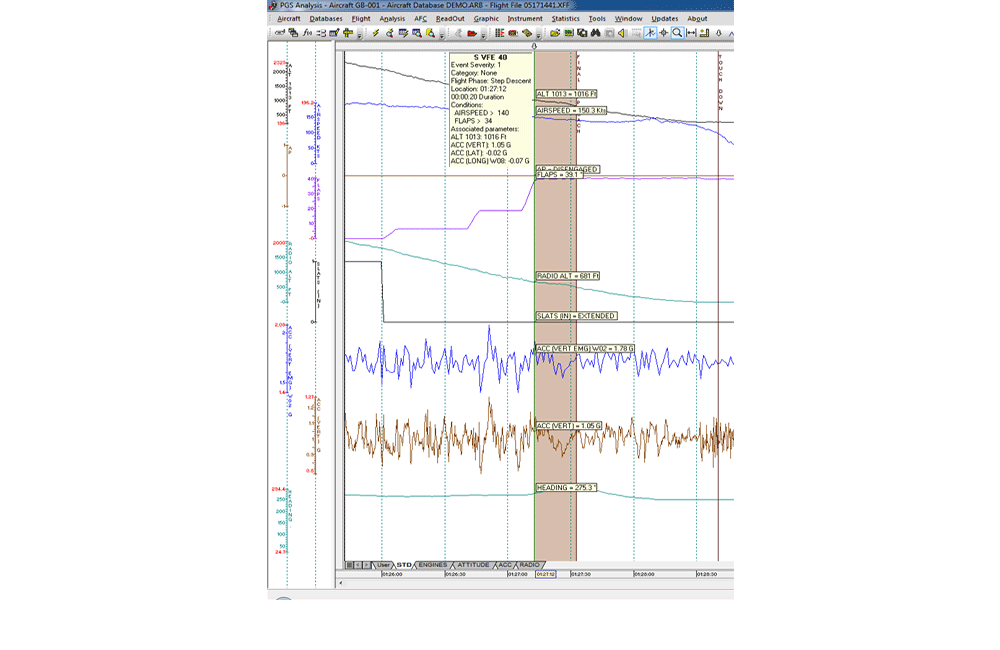The image size is (1000, 650).
Task: Click the previous-tab left arrow button
Action: point(358,565)
